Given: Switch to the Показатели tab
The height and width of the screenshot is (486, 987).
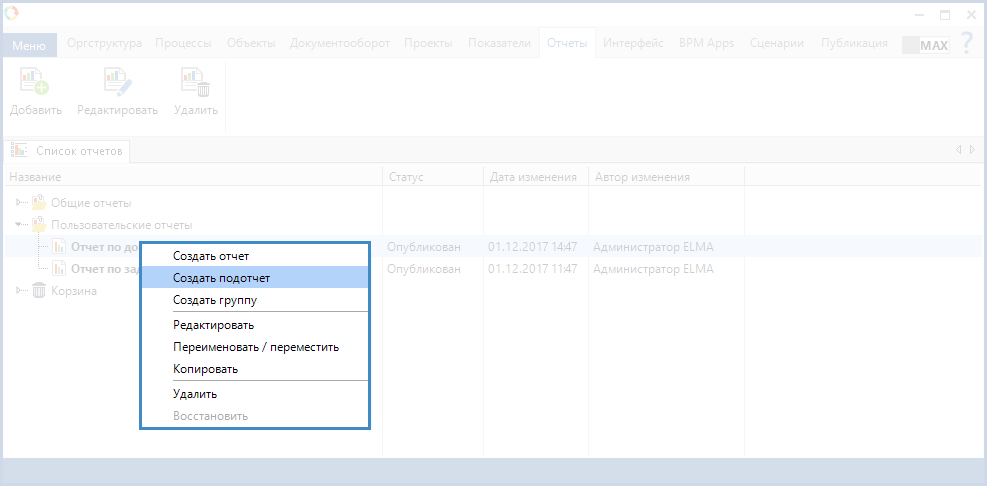Looking at the screenshot, I should [x=499, y=43].
